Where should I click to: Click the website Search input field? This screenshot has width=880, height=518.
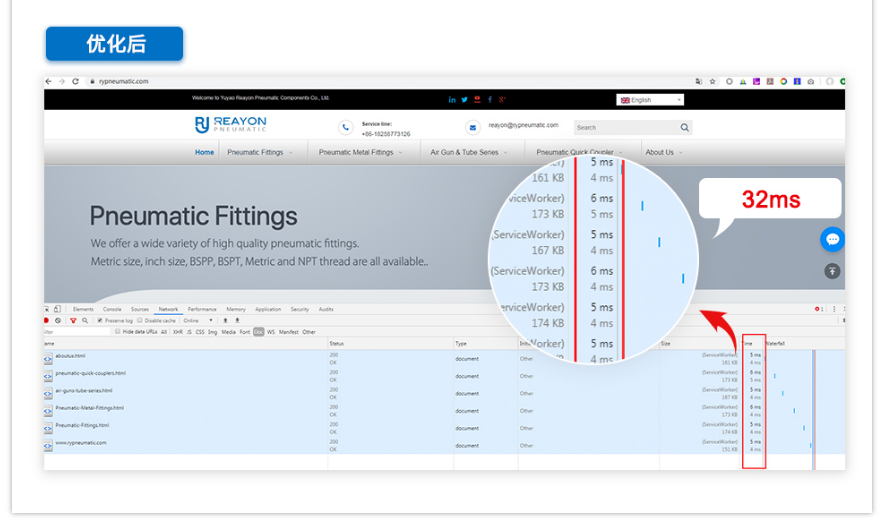tap(625, 128)
